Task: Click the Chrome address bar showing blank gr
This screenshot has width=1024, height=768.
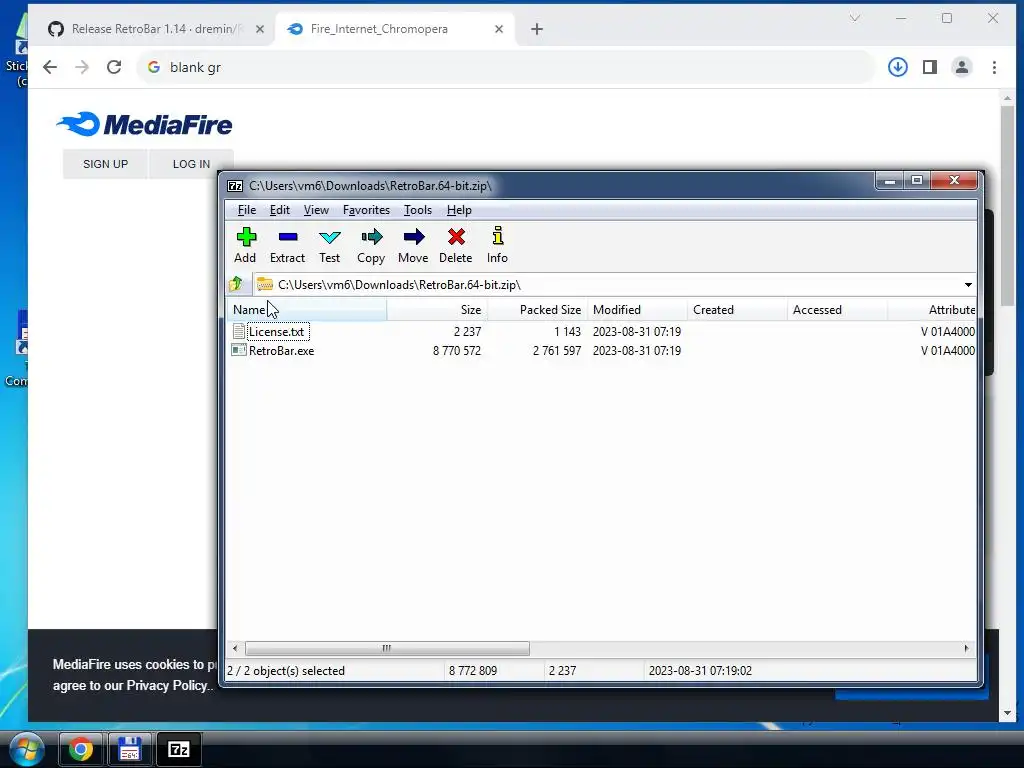Action: click(506, 67)
